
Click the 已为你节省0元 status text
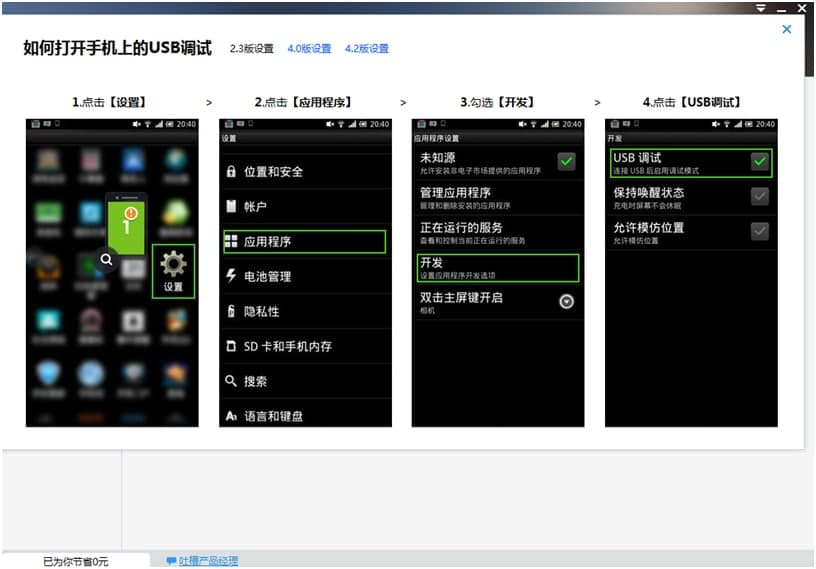click(75, 561)
